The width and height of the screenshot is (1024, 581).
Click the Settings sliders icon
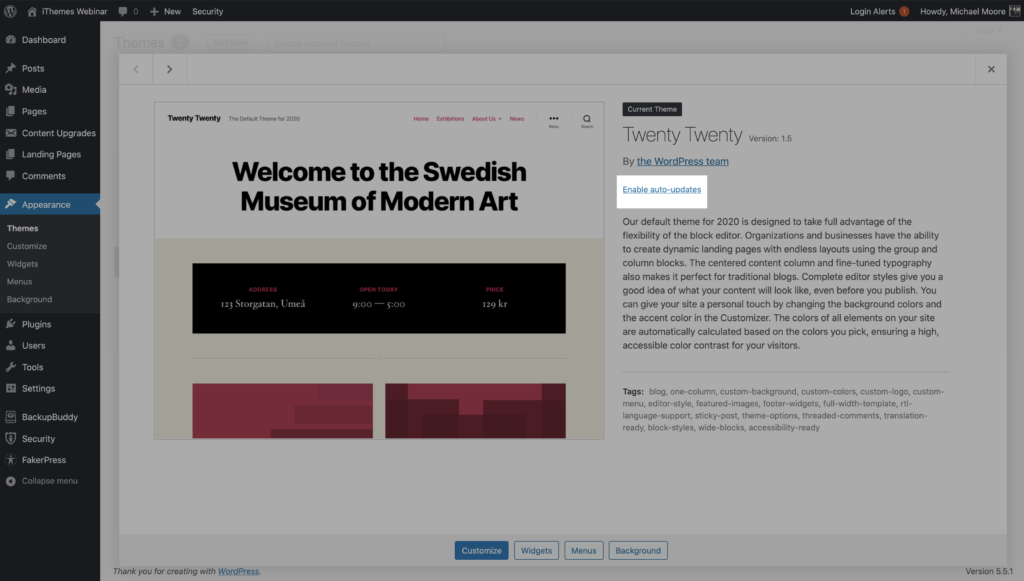pyautogui.click(x=10, y=388)
